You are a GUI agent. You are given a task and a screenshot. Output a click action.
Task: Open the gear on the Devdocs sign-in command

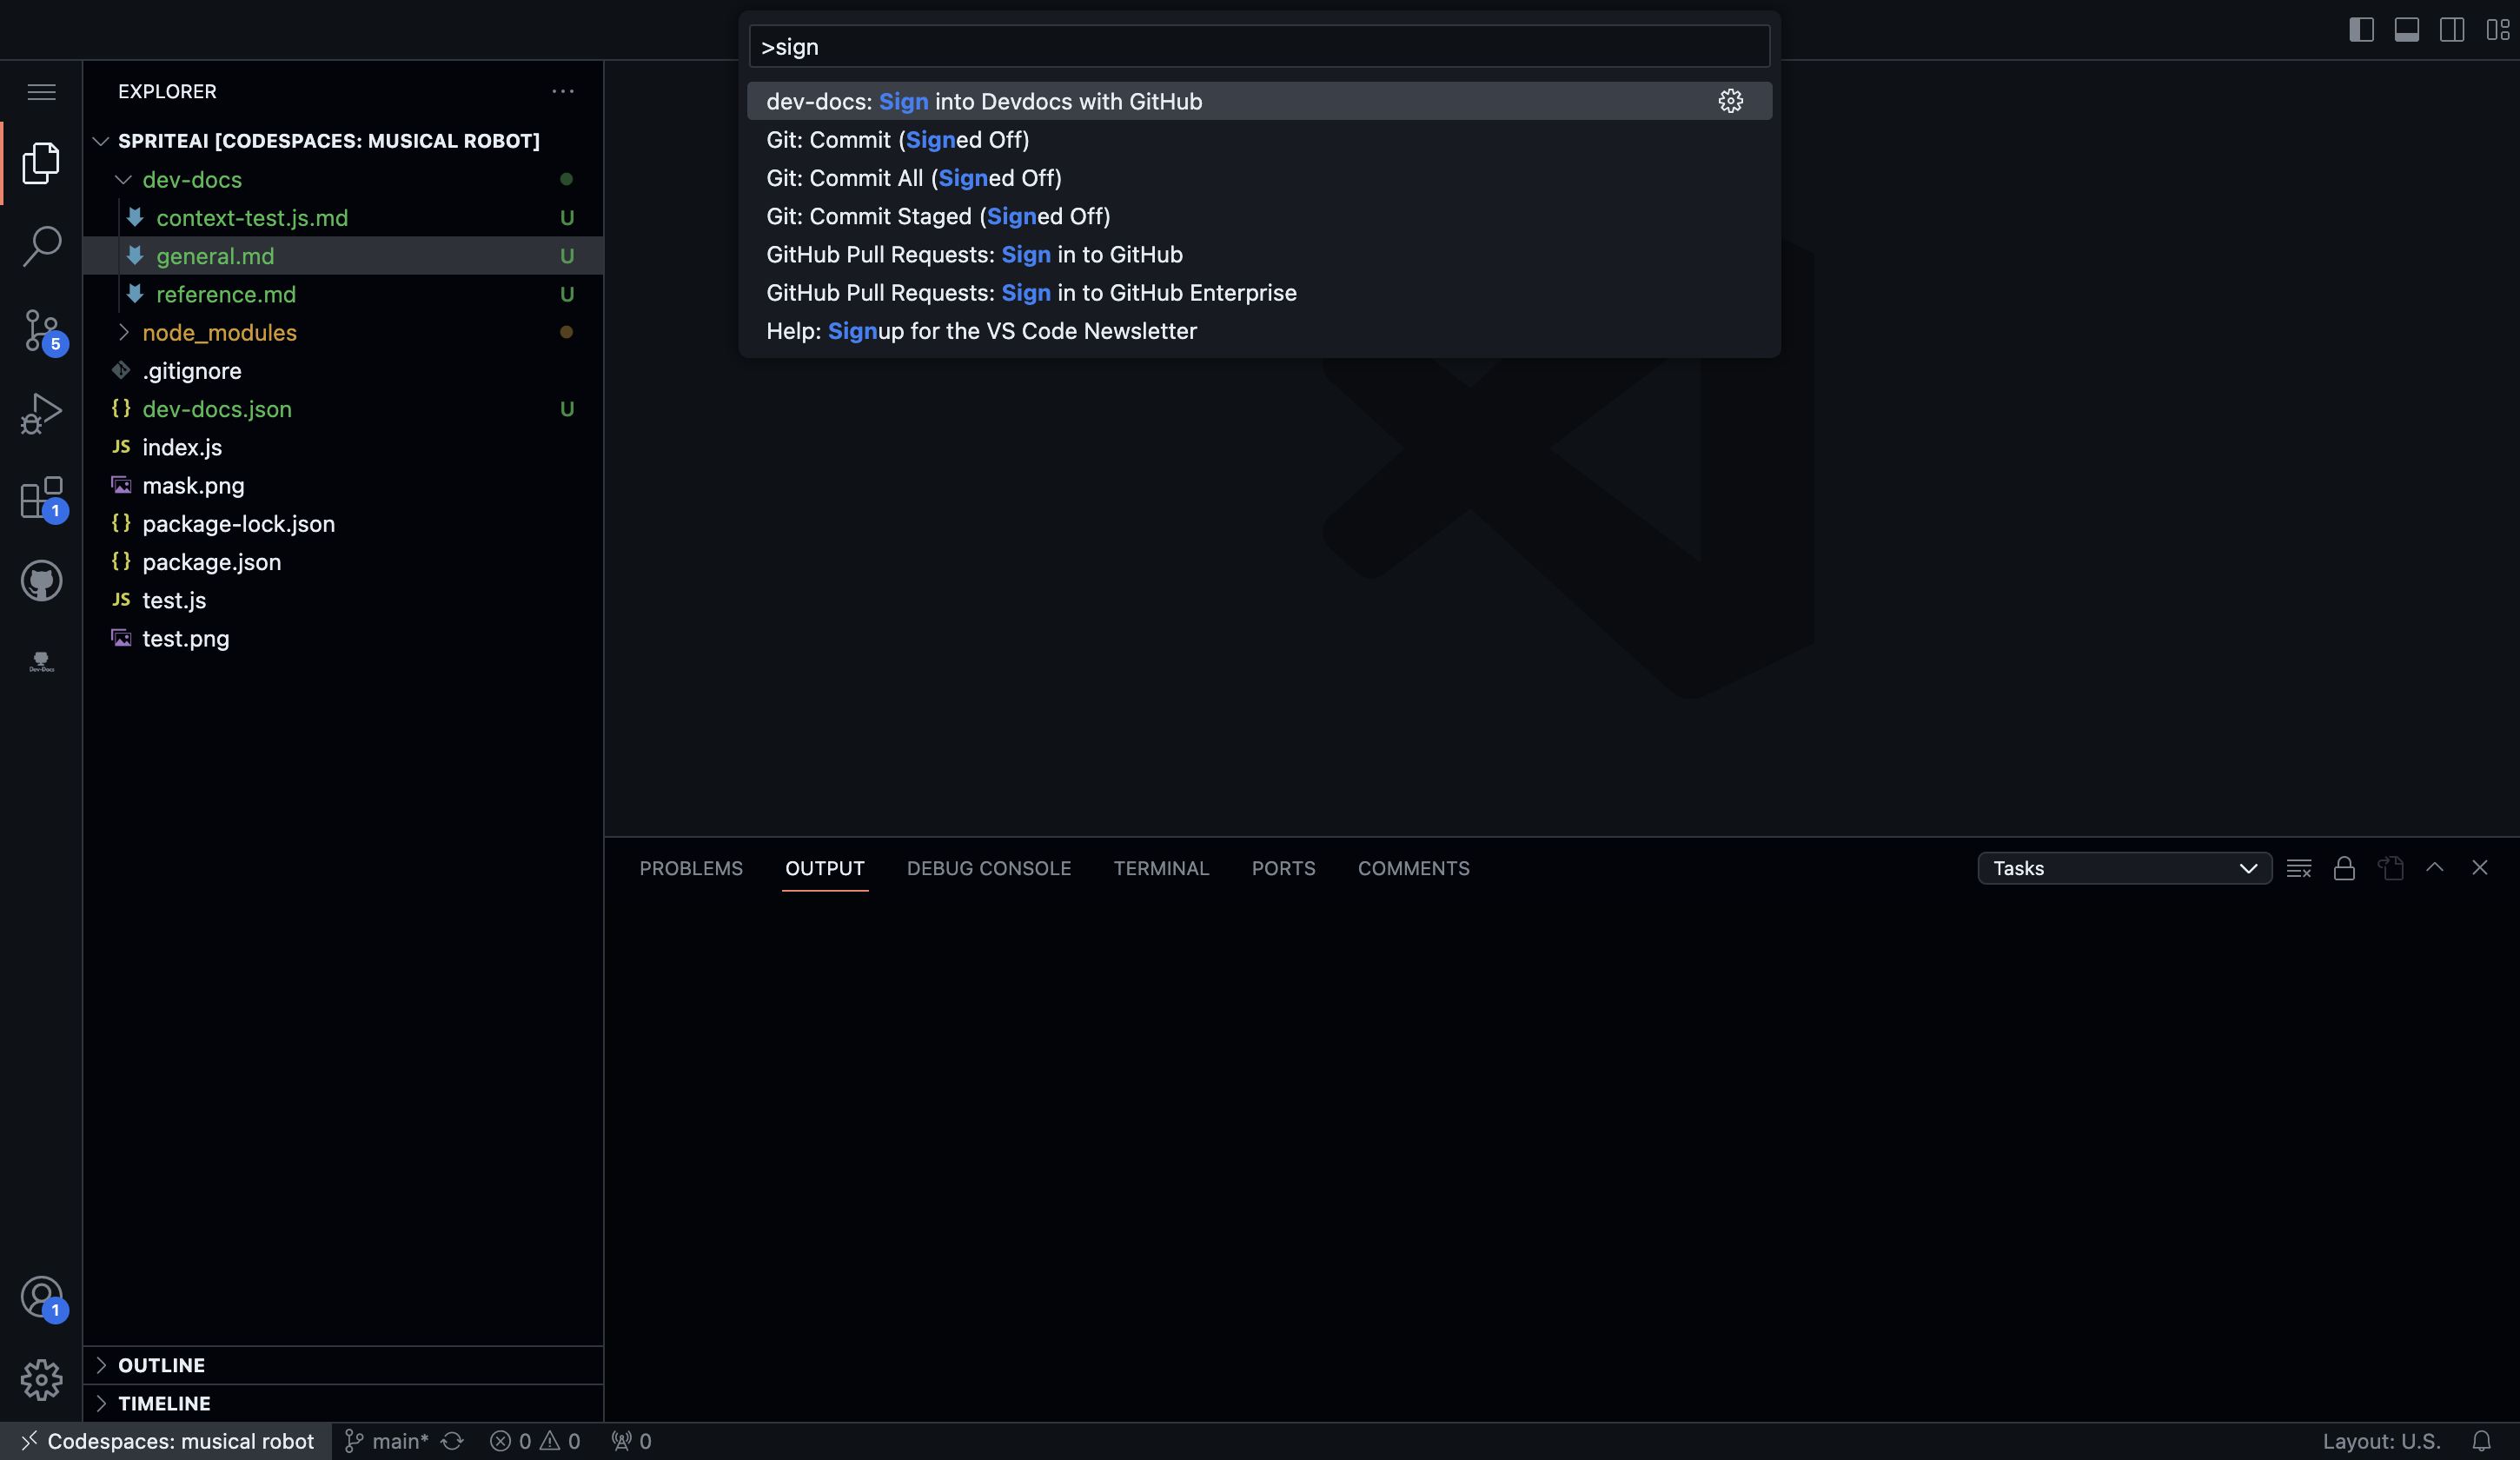[x=1731, y=100]
